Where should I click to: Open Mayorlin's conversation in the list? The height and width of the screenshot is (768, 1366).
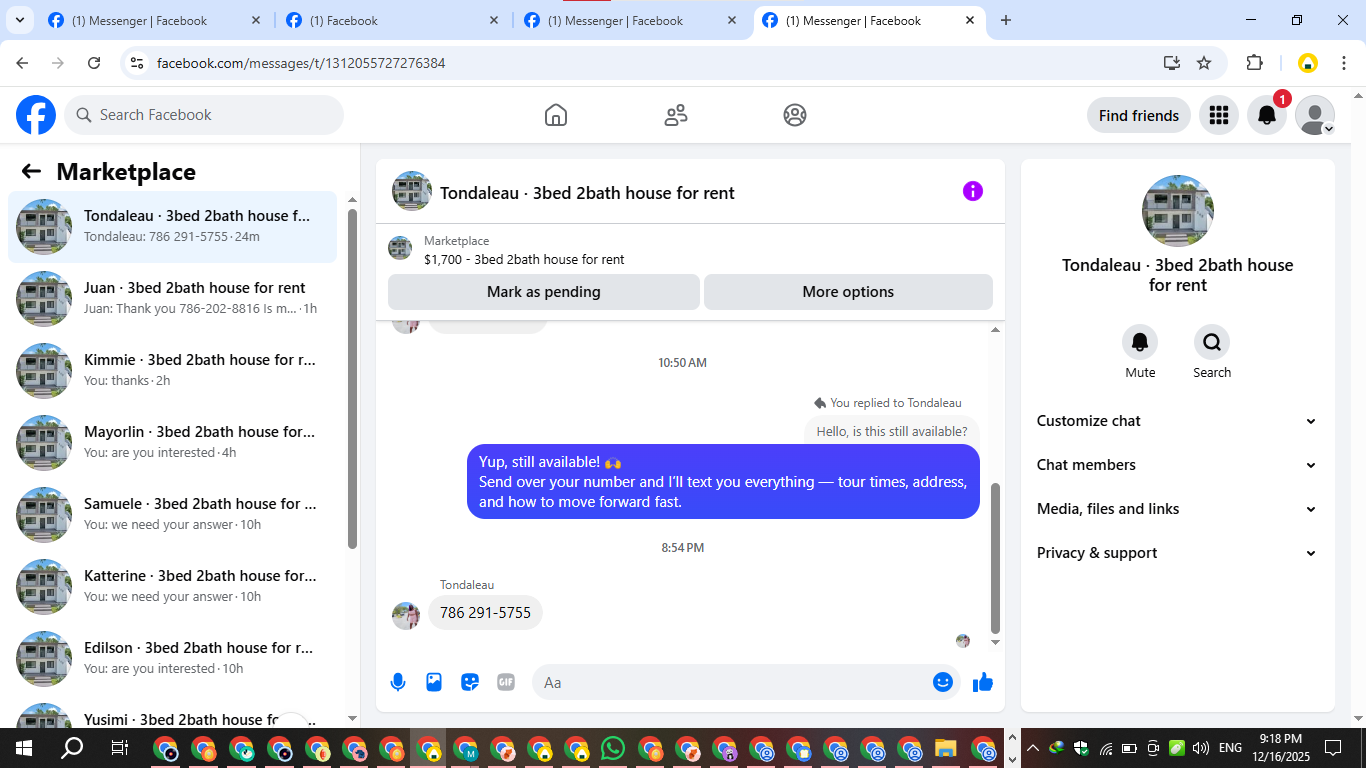coord(172,442)
